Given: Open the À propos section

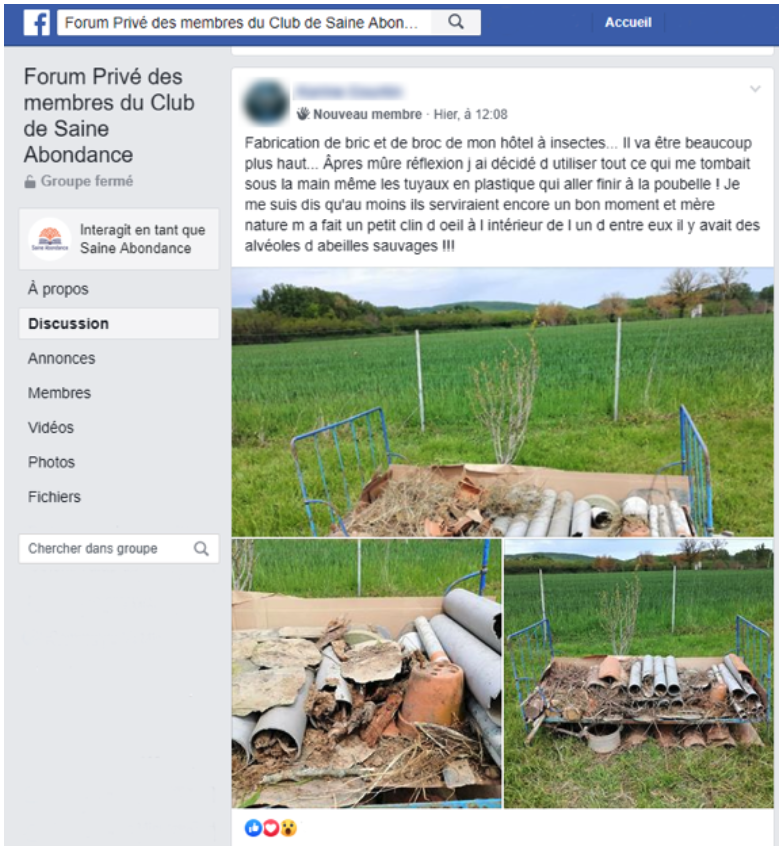Looking at the screenshot, I should [58, 289].
